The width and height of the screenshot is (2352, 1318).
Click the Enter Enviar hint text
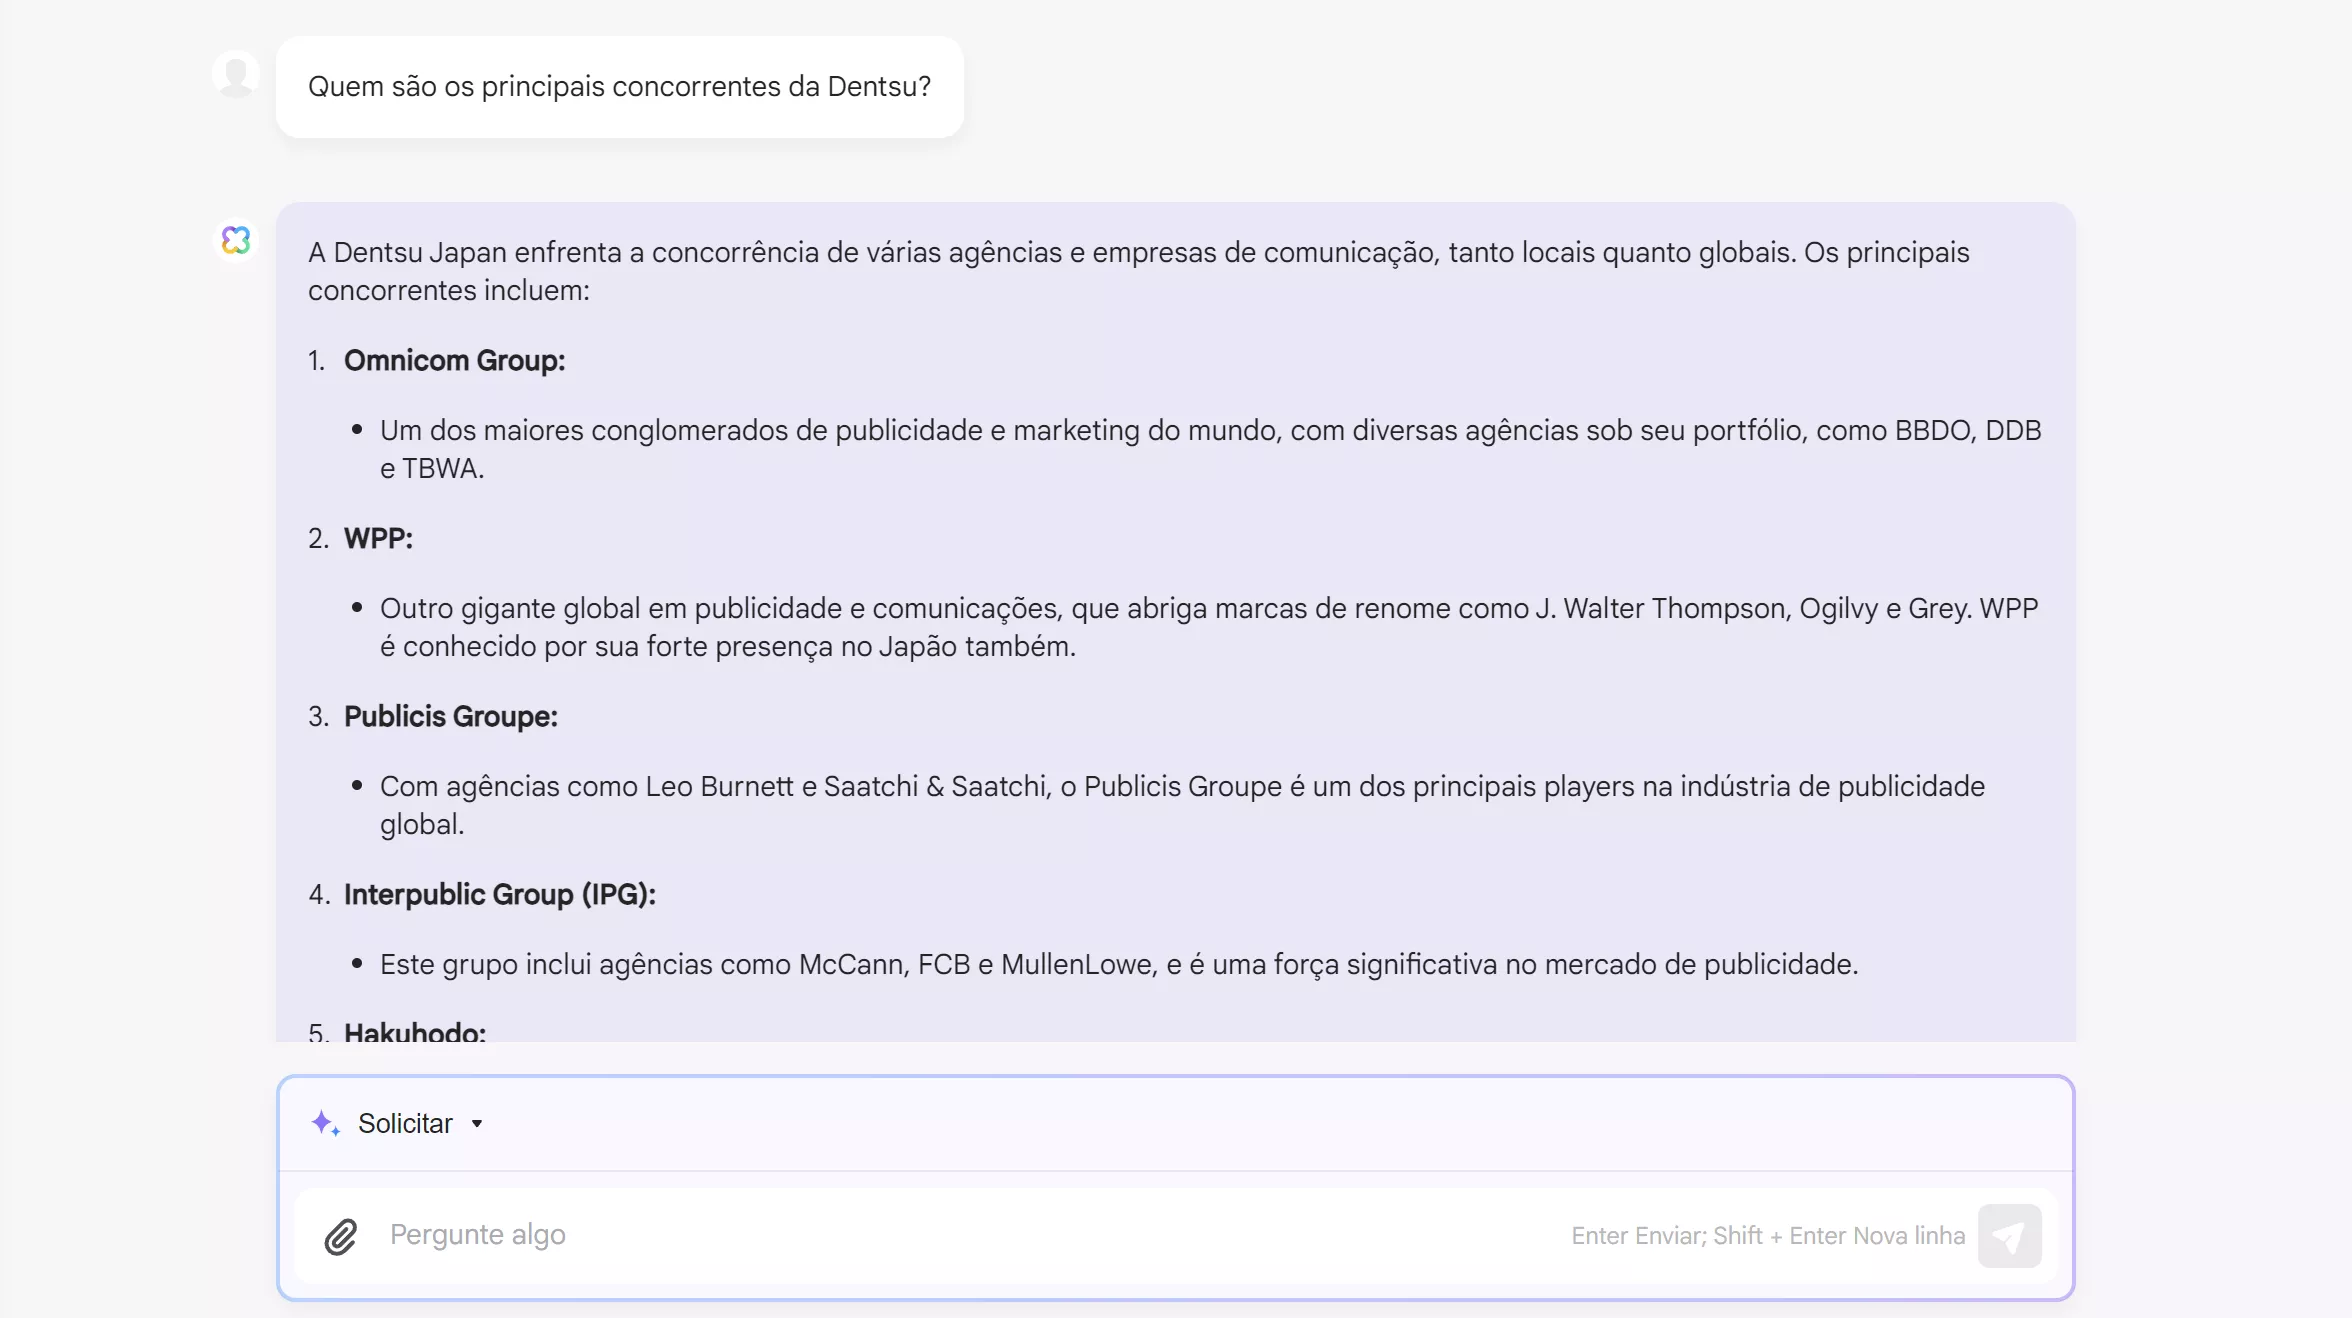(1765, 1236)
